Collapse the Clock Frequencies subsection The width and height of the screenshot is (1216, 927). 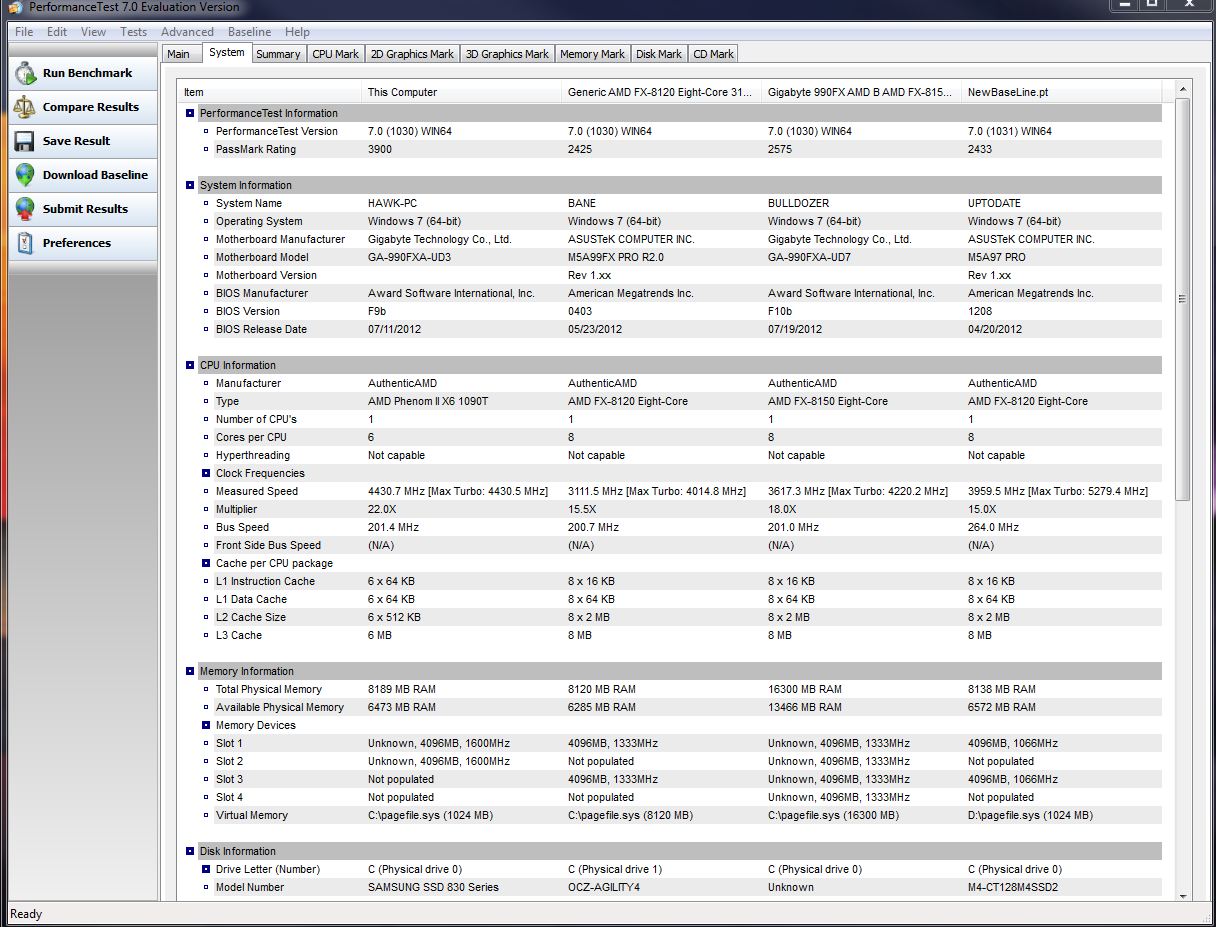tap(206, 473)
